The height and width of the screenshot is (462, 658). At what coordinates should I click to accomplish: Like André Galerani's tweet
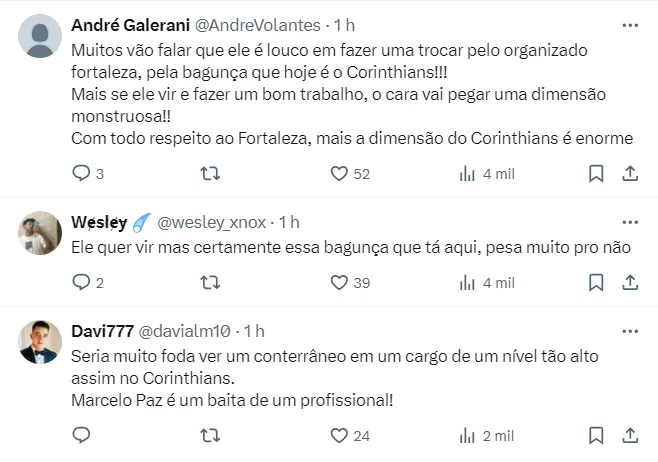339,174
